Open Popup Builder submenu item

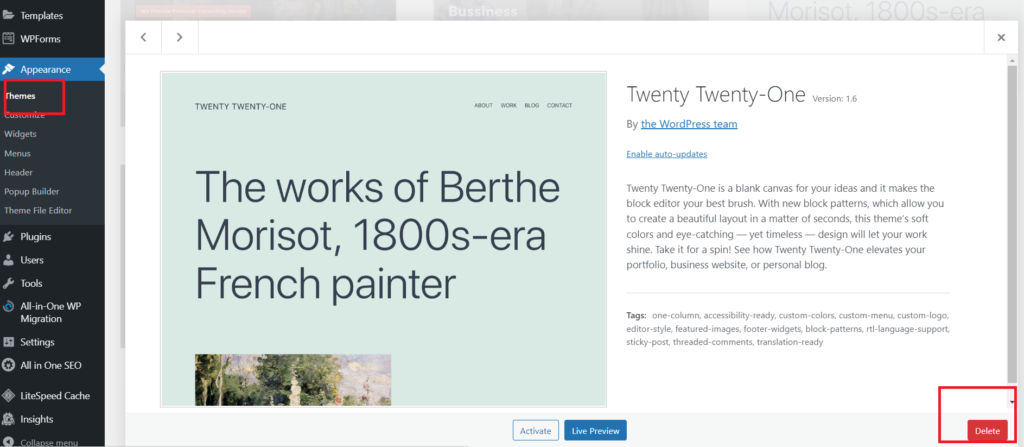click(31, 191)
